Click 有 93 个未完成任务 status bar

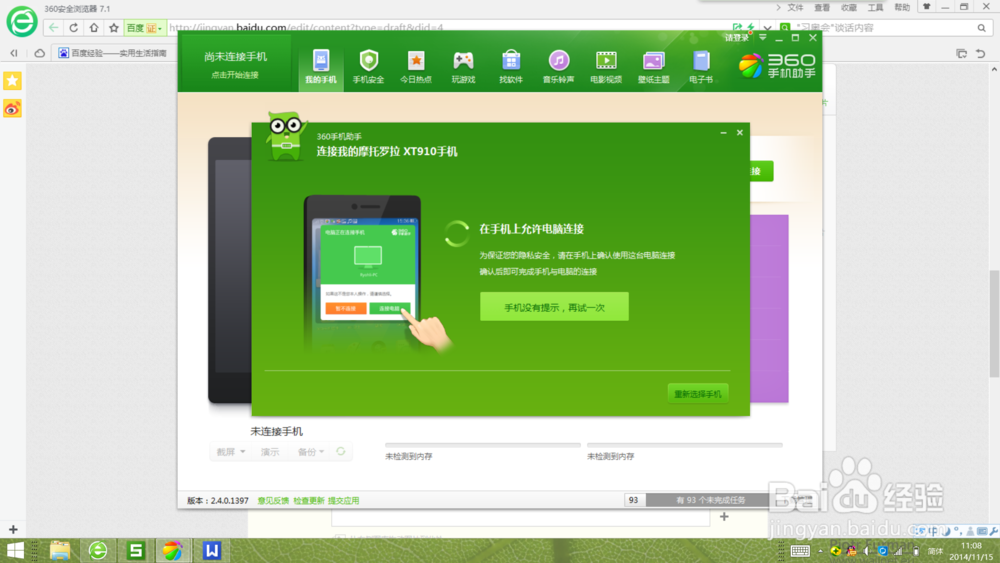pyautogui.click(x=710, y=500)
